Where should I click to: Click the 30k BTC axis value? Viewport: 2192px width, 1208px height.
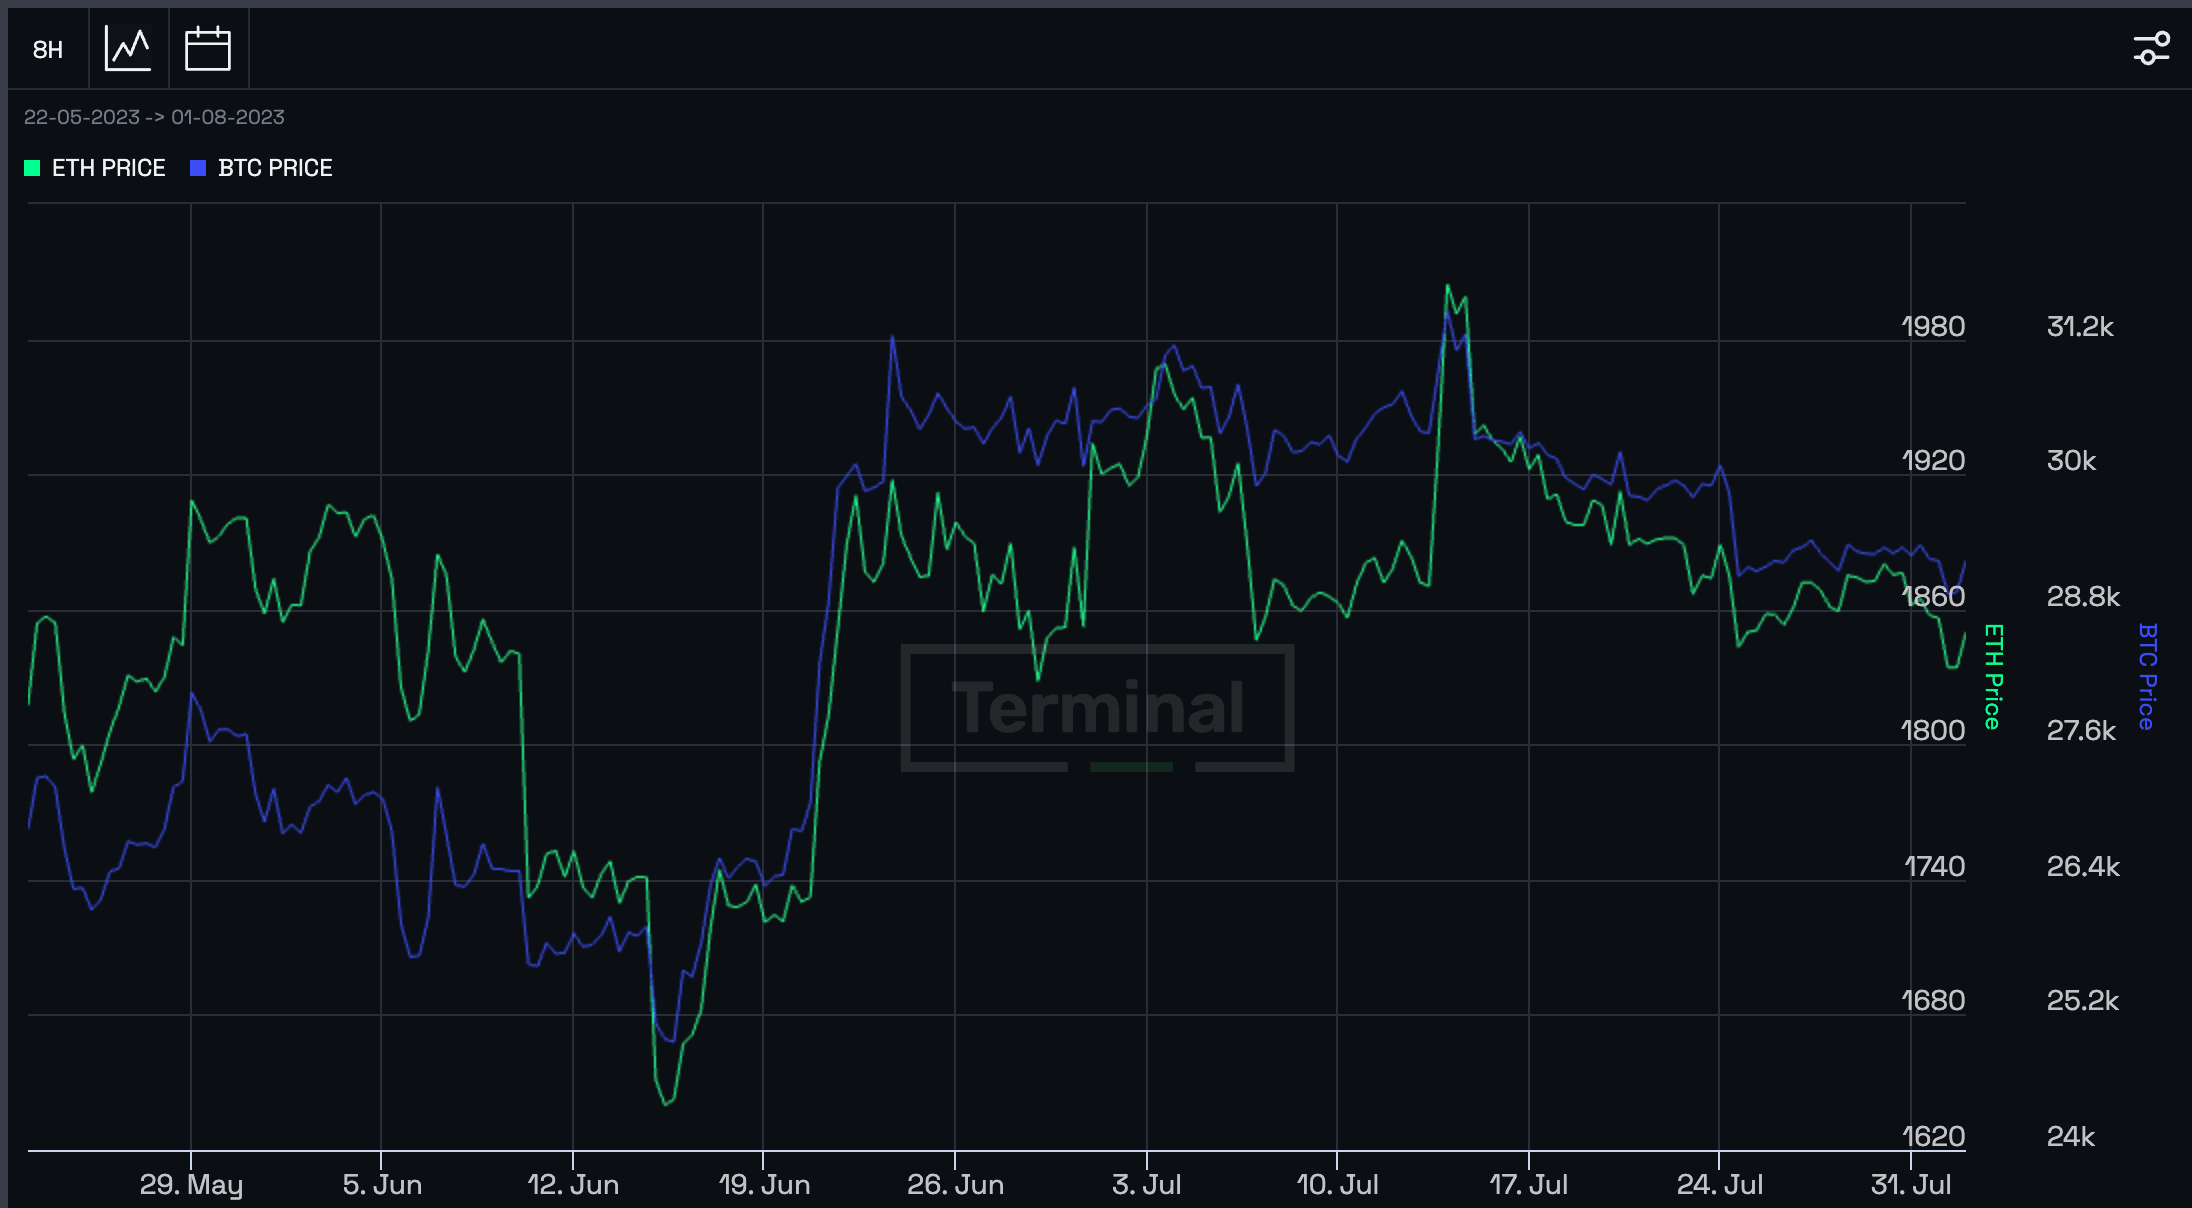(2071, 461)
